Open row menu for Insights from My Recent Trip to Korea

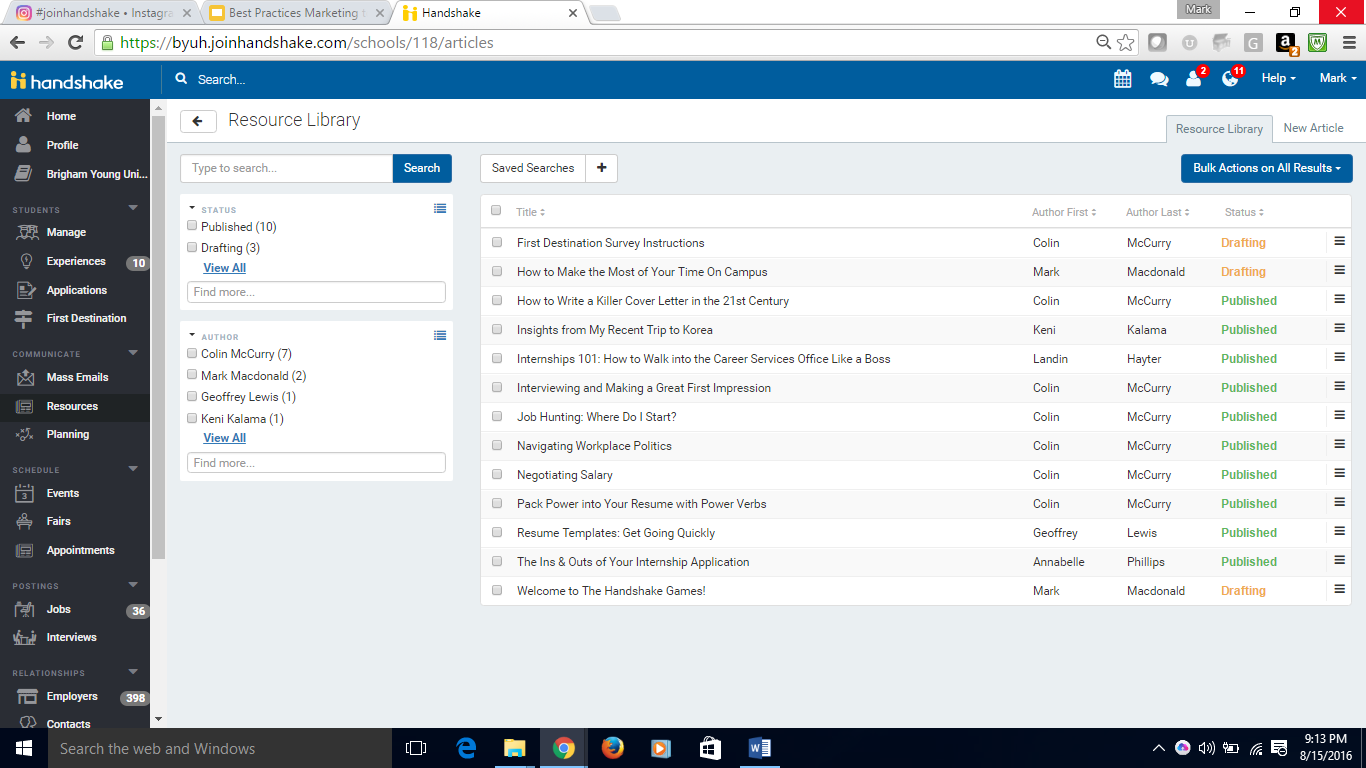coord(1340,328)
